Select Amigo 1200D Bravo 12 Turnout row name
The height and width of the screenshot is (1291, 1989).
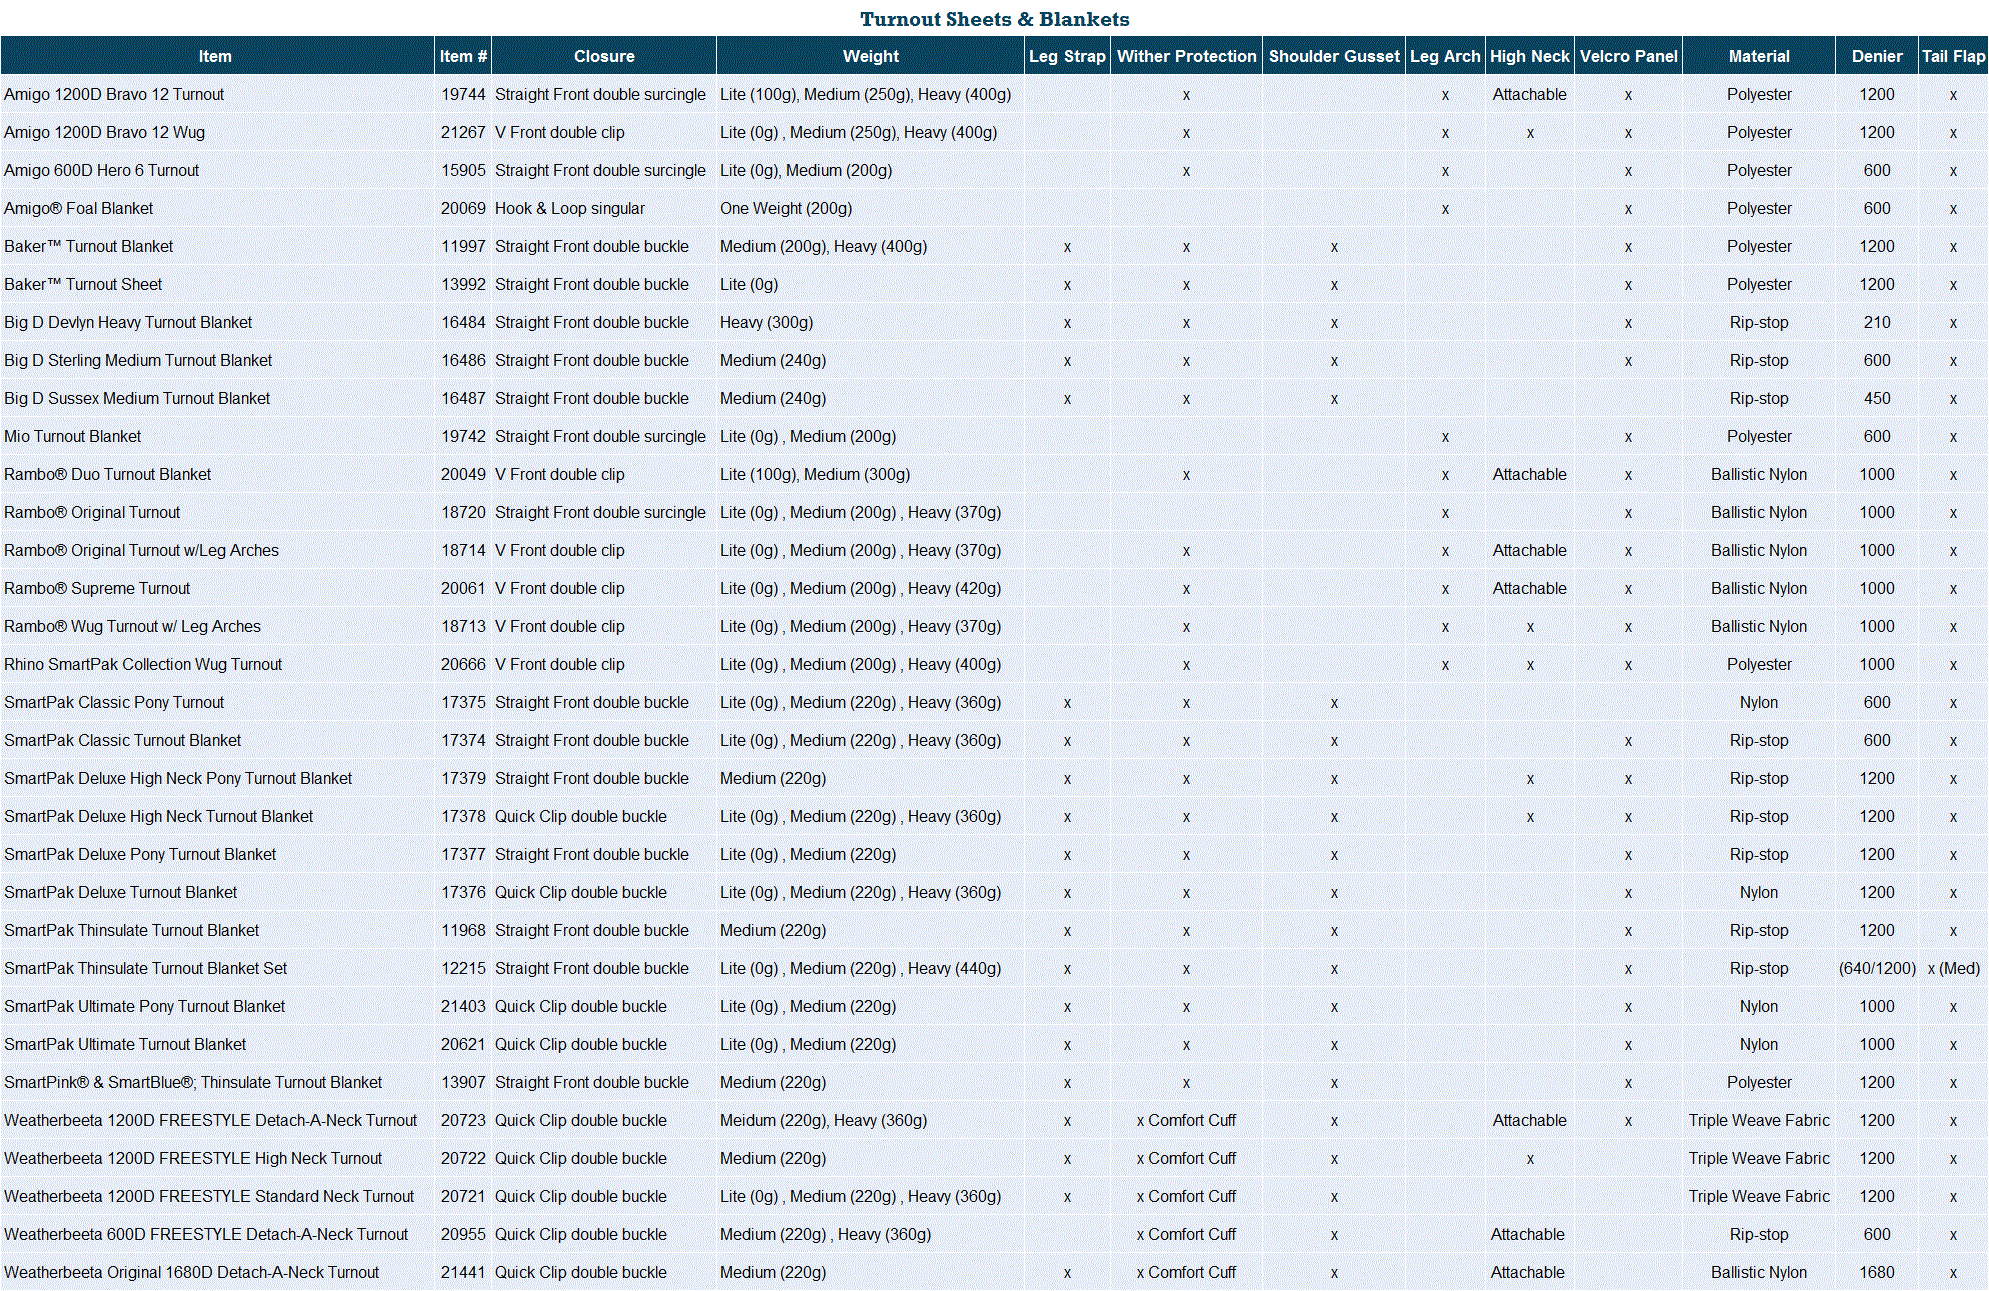coord(114,94)
